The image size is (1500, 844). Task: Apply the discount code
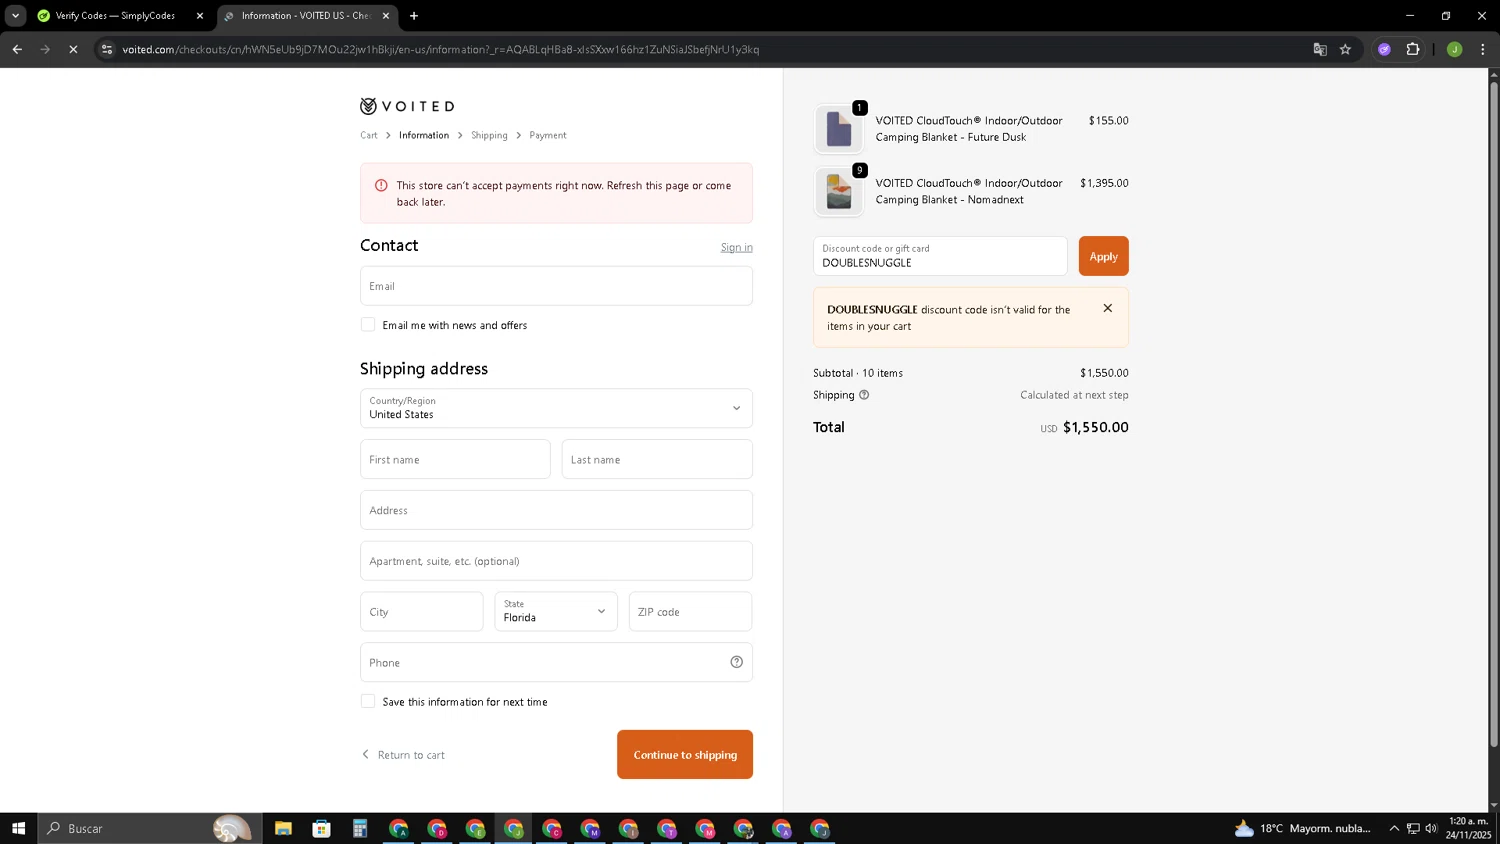point(1103,256)
